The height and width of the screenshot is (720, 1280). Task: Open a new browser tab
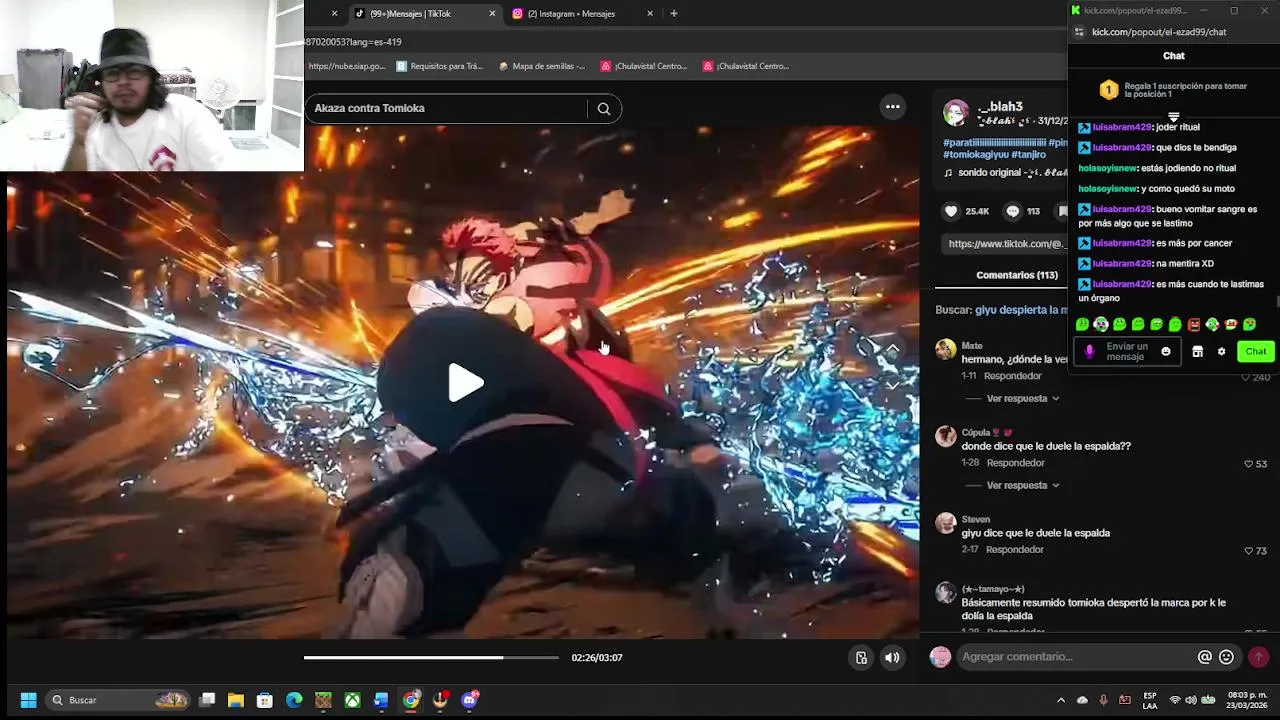tap(674, 13)
